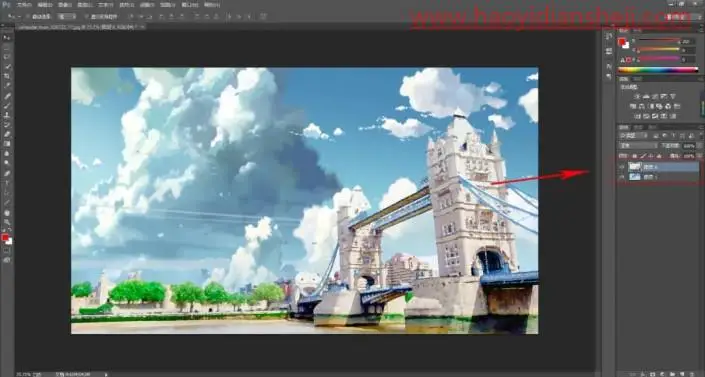Hide the bottom layer's eye icon
705x377 pixels.
coord(622,177)
